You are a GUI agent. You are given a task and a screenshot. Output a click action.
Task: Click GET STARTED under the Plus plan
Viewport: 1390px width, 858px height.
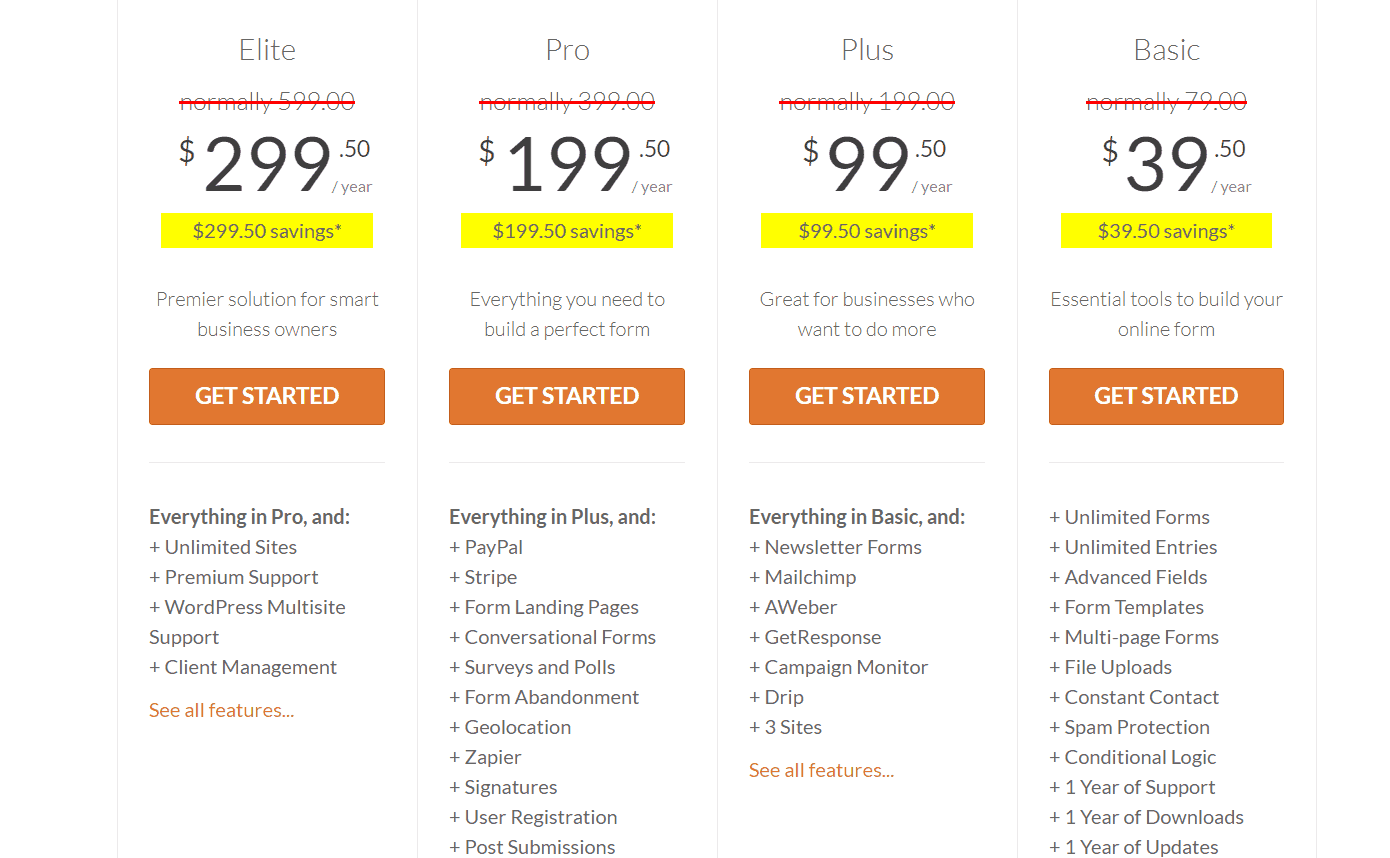coord(867,396)
